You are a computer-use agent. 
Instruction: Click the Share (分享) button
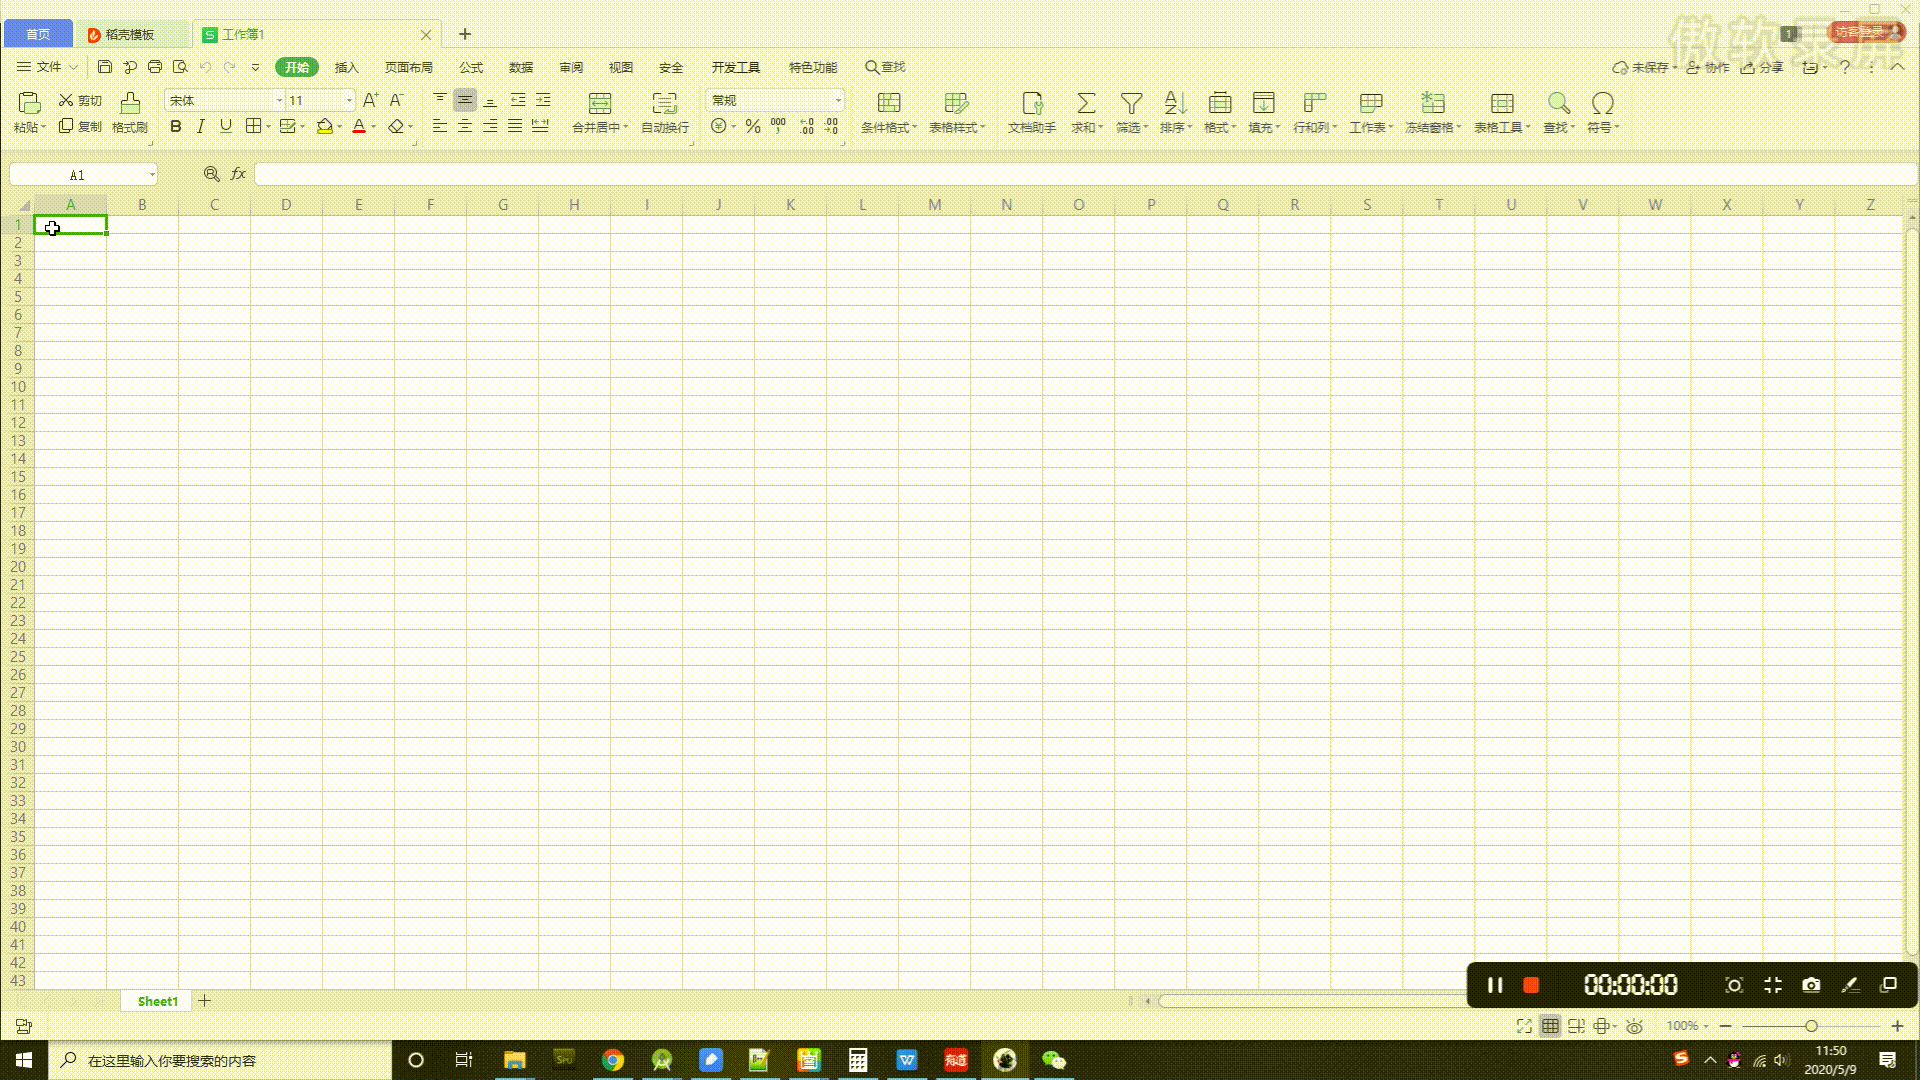point(1762,67)
